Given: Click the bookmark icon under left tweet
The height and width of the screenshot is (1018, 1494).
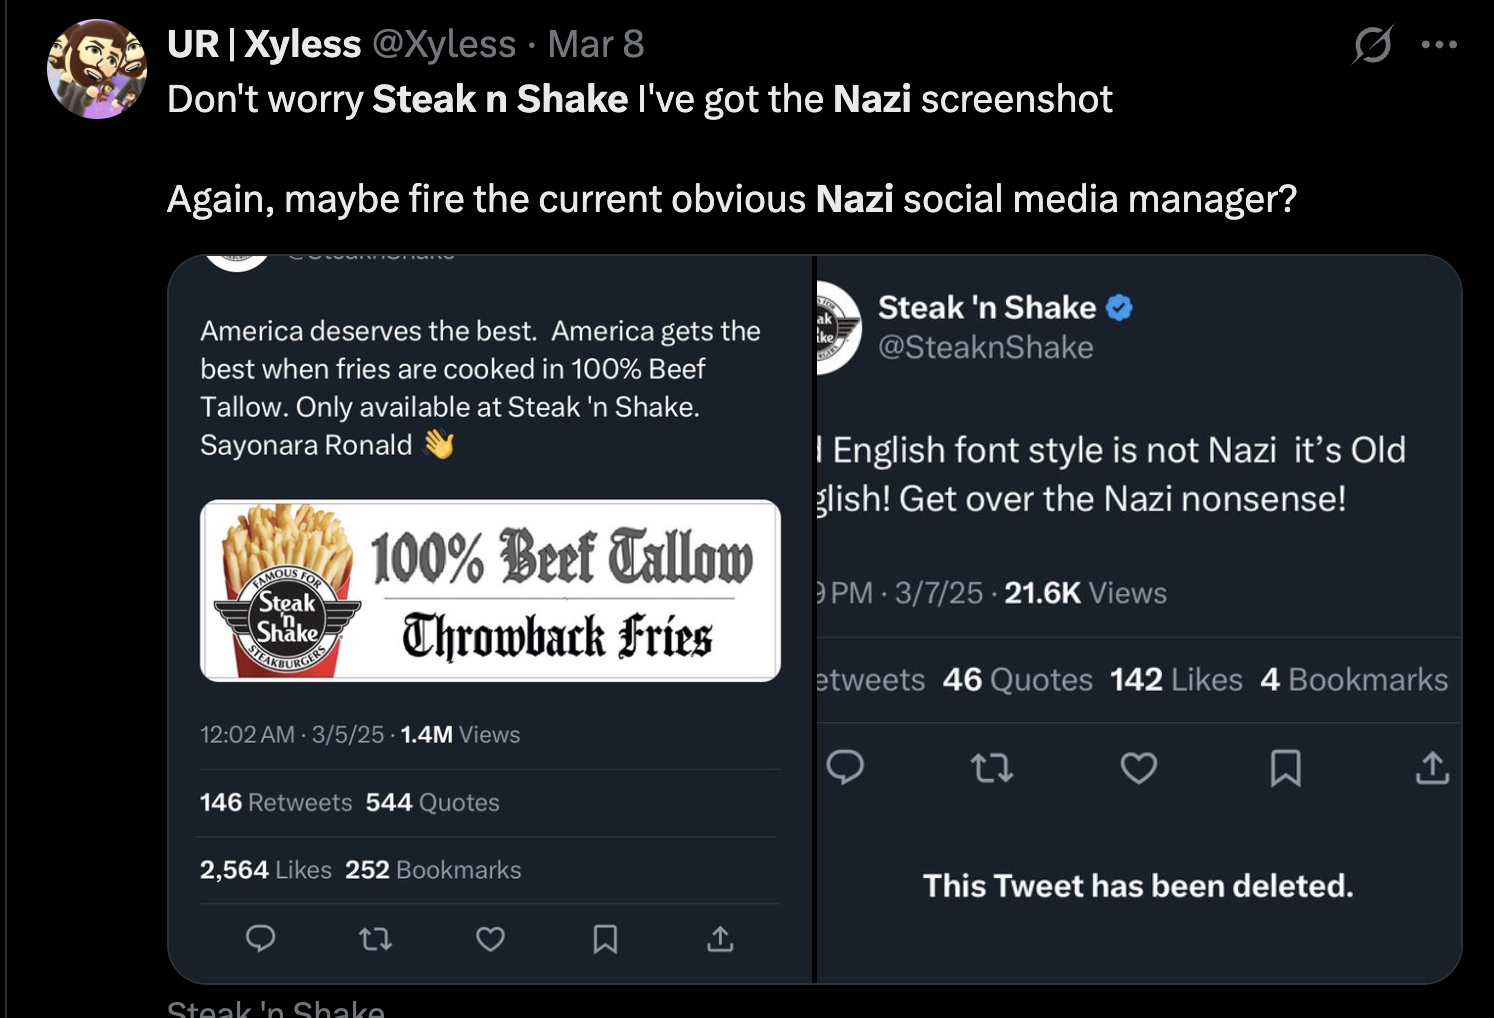Looking at the screenshot, I should coord(605,938).
